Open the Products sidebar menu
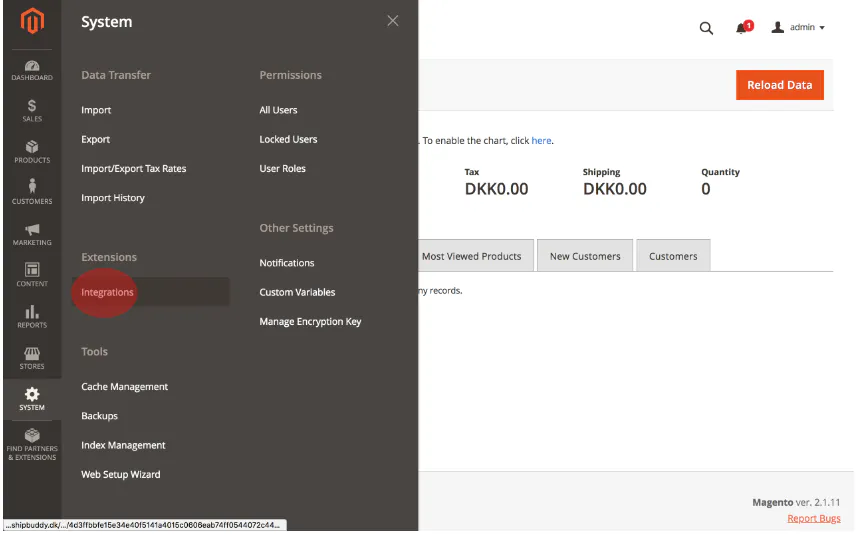The image size is (856, 534). [32, 152]
